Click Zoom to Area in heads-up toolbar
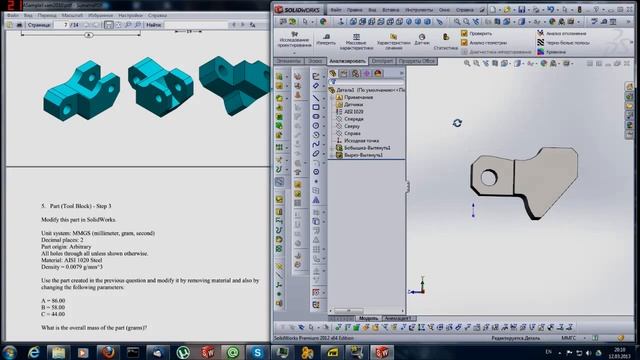Viewport: 640px width, 360px height. tap(476, 63)
